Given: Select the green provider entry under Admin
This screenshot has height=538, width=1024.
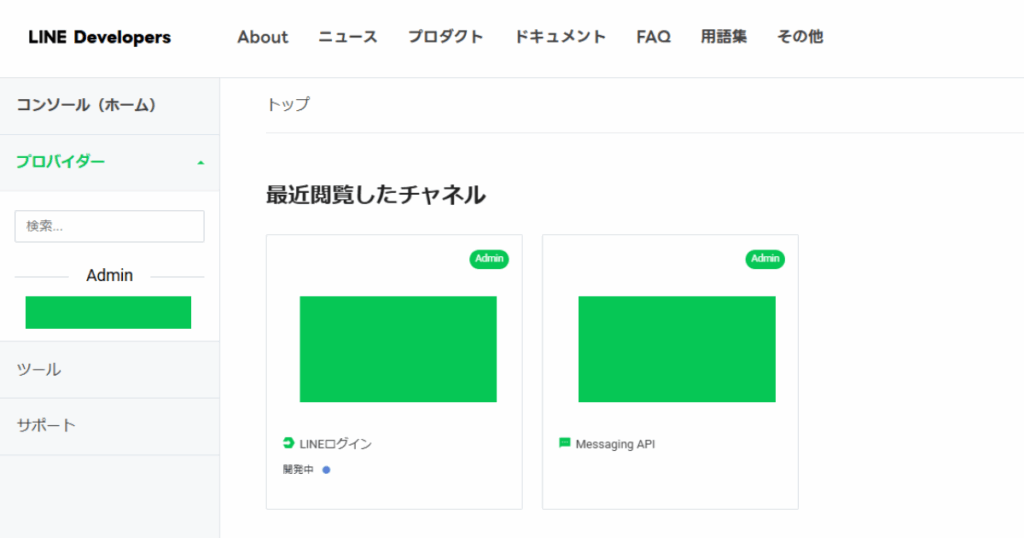Looking at the screenshot, I should click(x=108, y=313).
